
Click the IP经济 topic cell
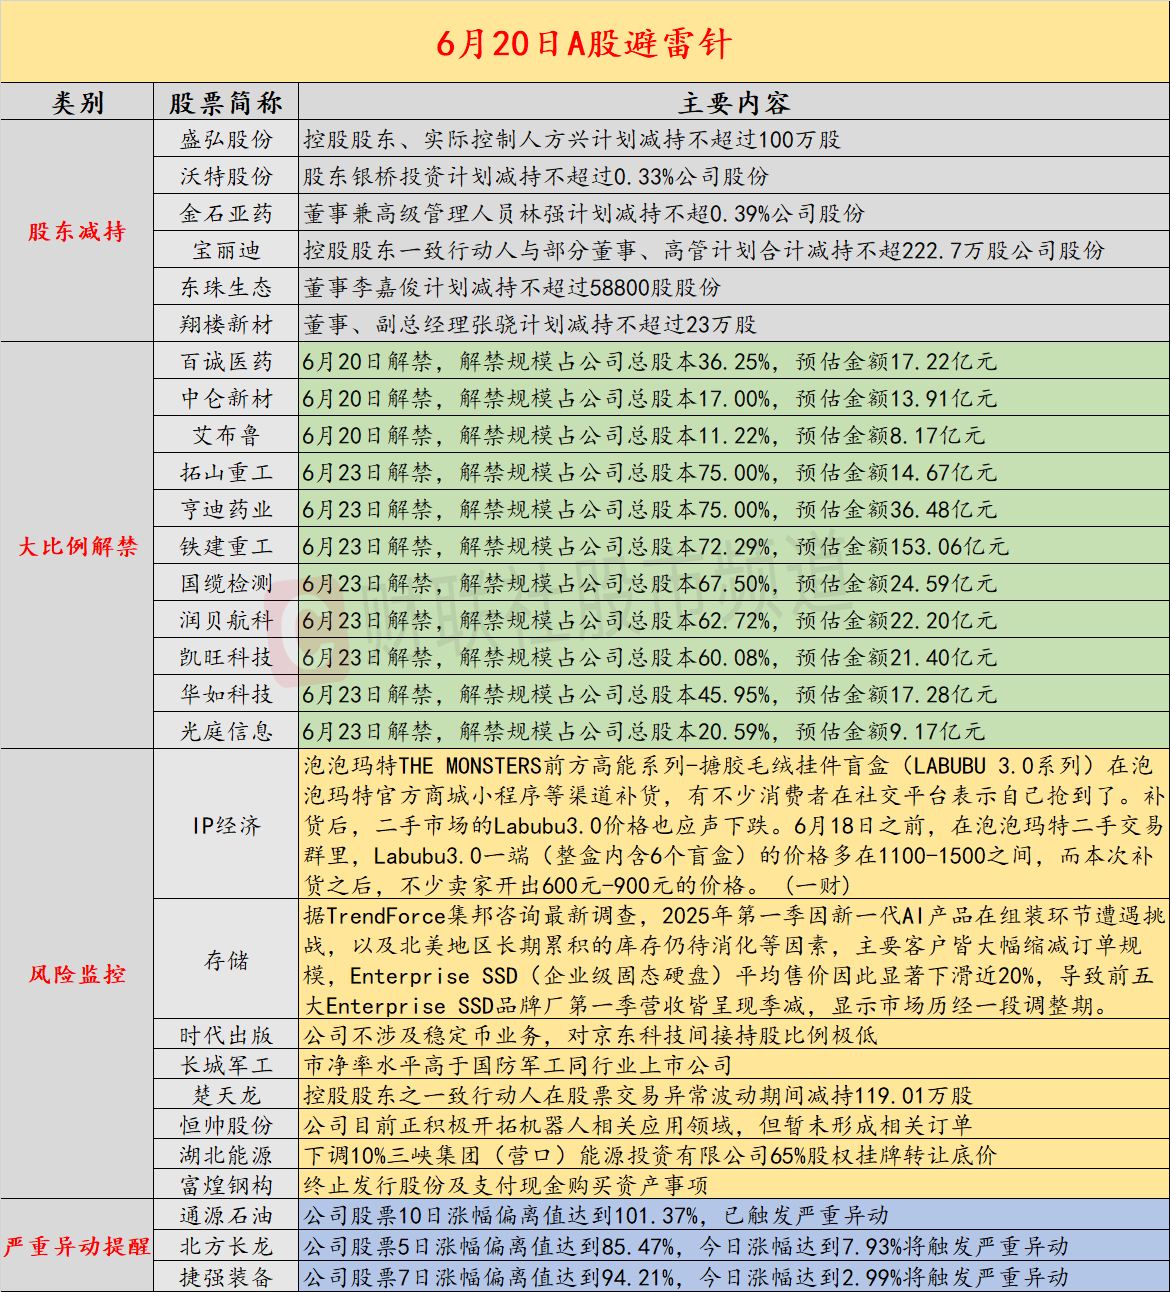tap(226, 825)
